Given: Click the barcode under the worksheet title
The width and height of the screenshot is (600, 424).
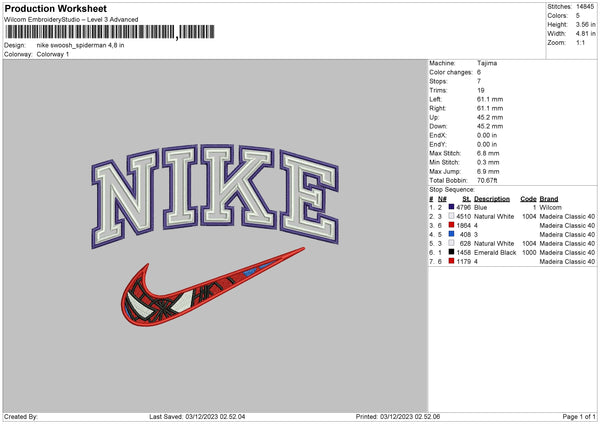Looking at the screenshot, I should tap(110, 32).
